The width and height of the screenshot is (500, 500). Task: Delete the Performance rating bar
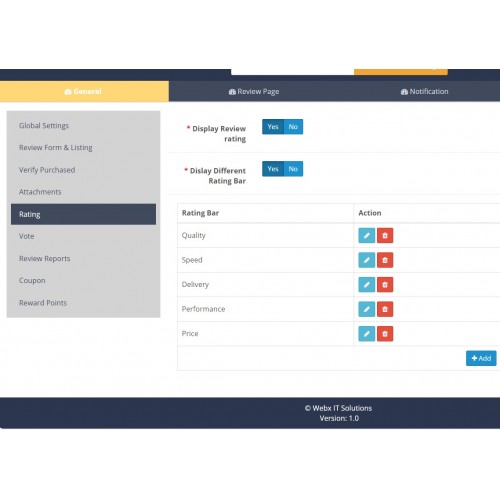[385, 309]
